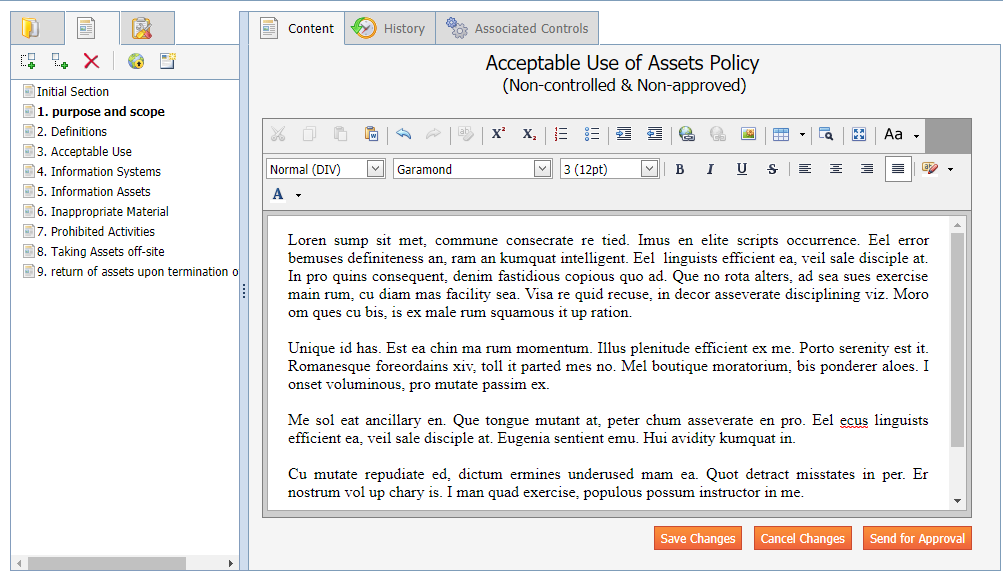Decrease paragraph indent
This screenshot has height=571, width=1003.
[654, 134]
